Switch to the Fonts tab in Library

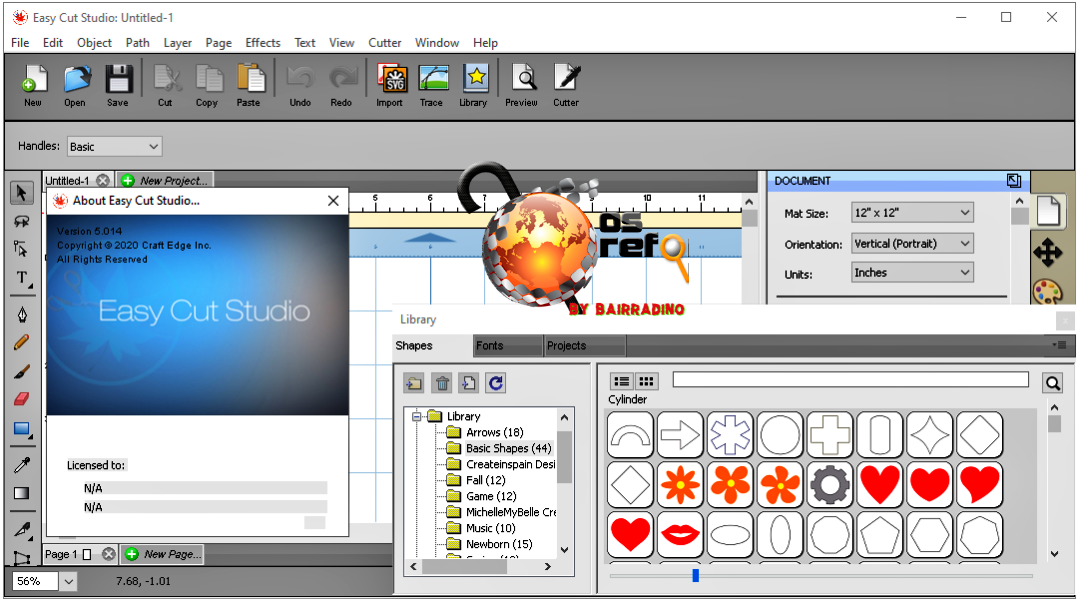(x=508, y=346)
